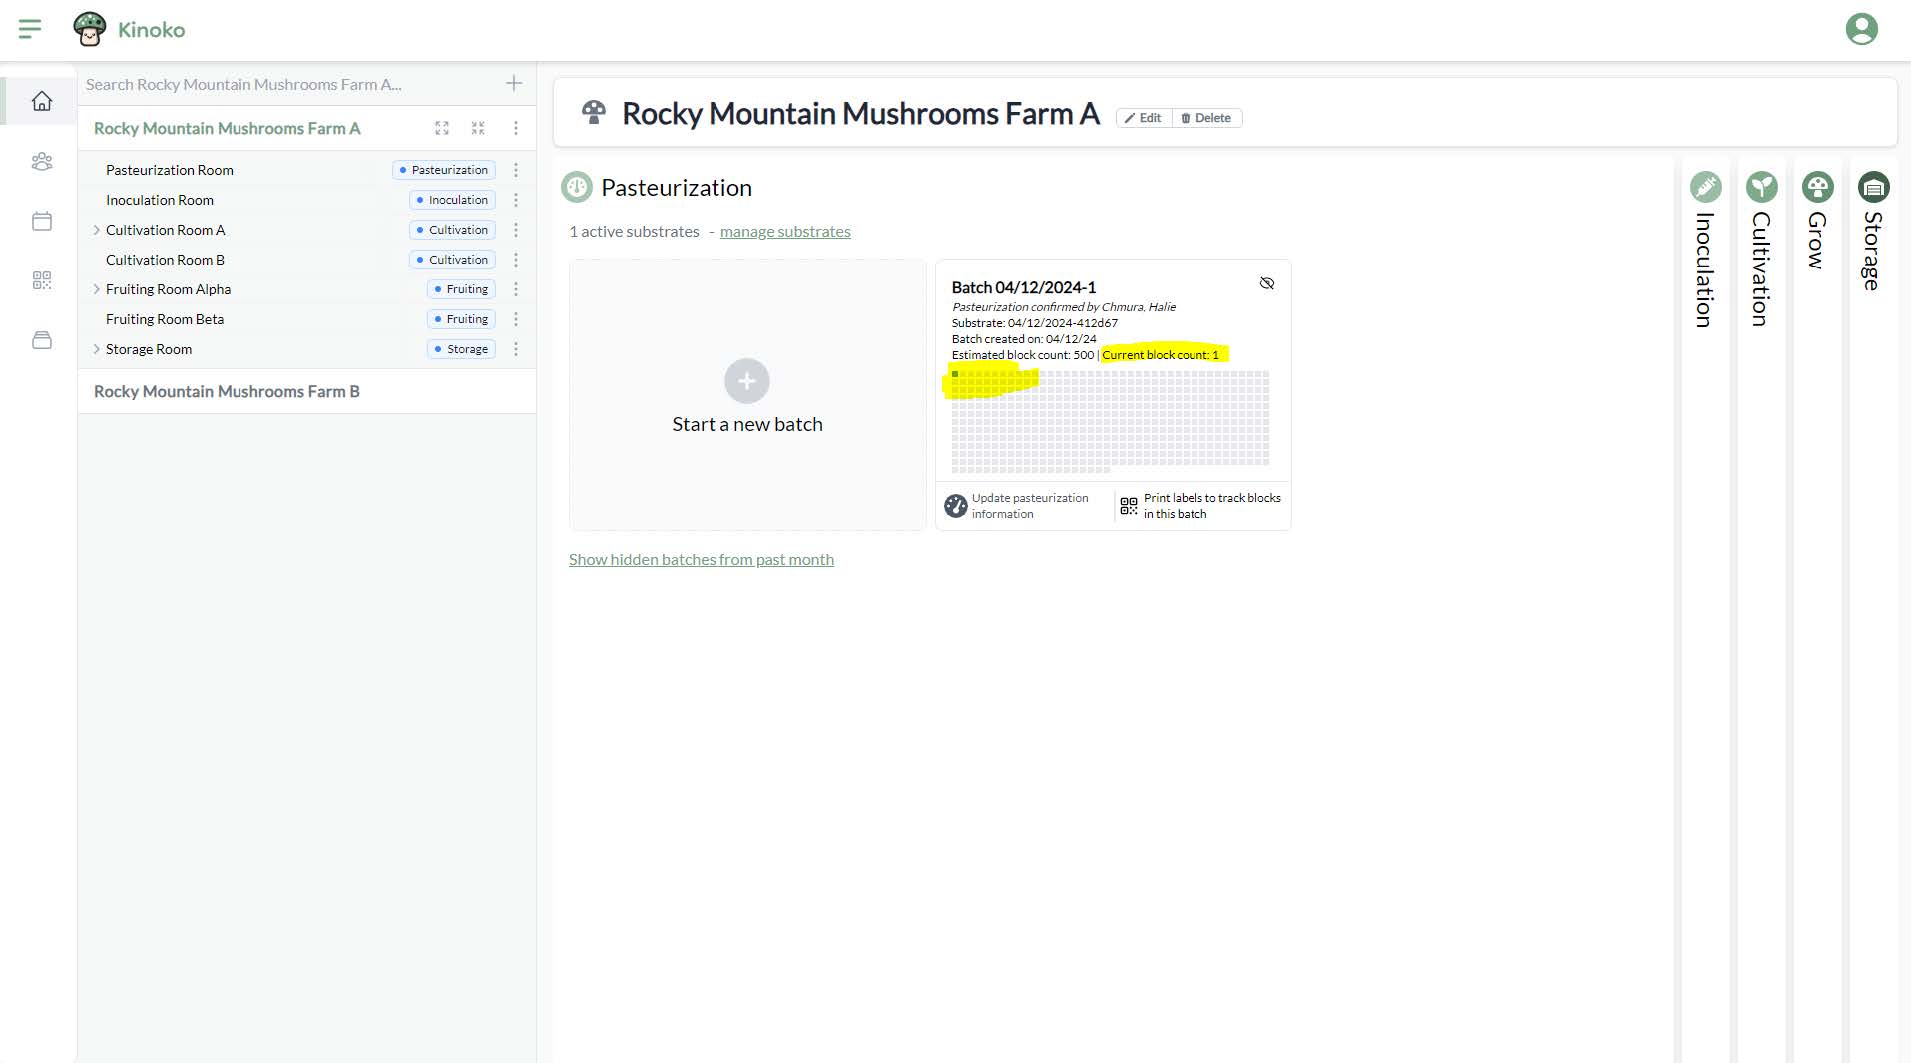
Task: Open the calendar sidebar icon
Action: pos(41,221)
